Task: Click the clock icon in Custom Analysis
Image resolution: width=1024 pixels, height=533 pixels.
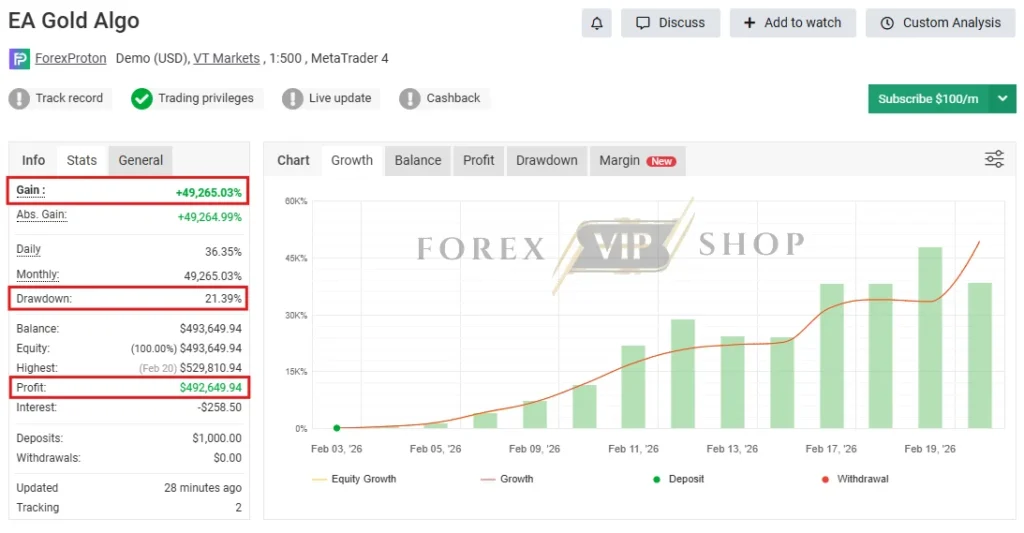Action: (x=887, y=23)
